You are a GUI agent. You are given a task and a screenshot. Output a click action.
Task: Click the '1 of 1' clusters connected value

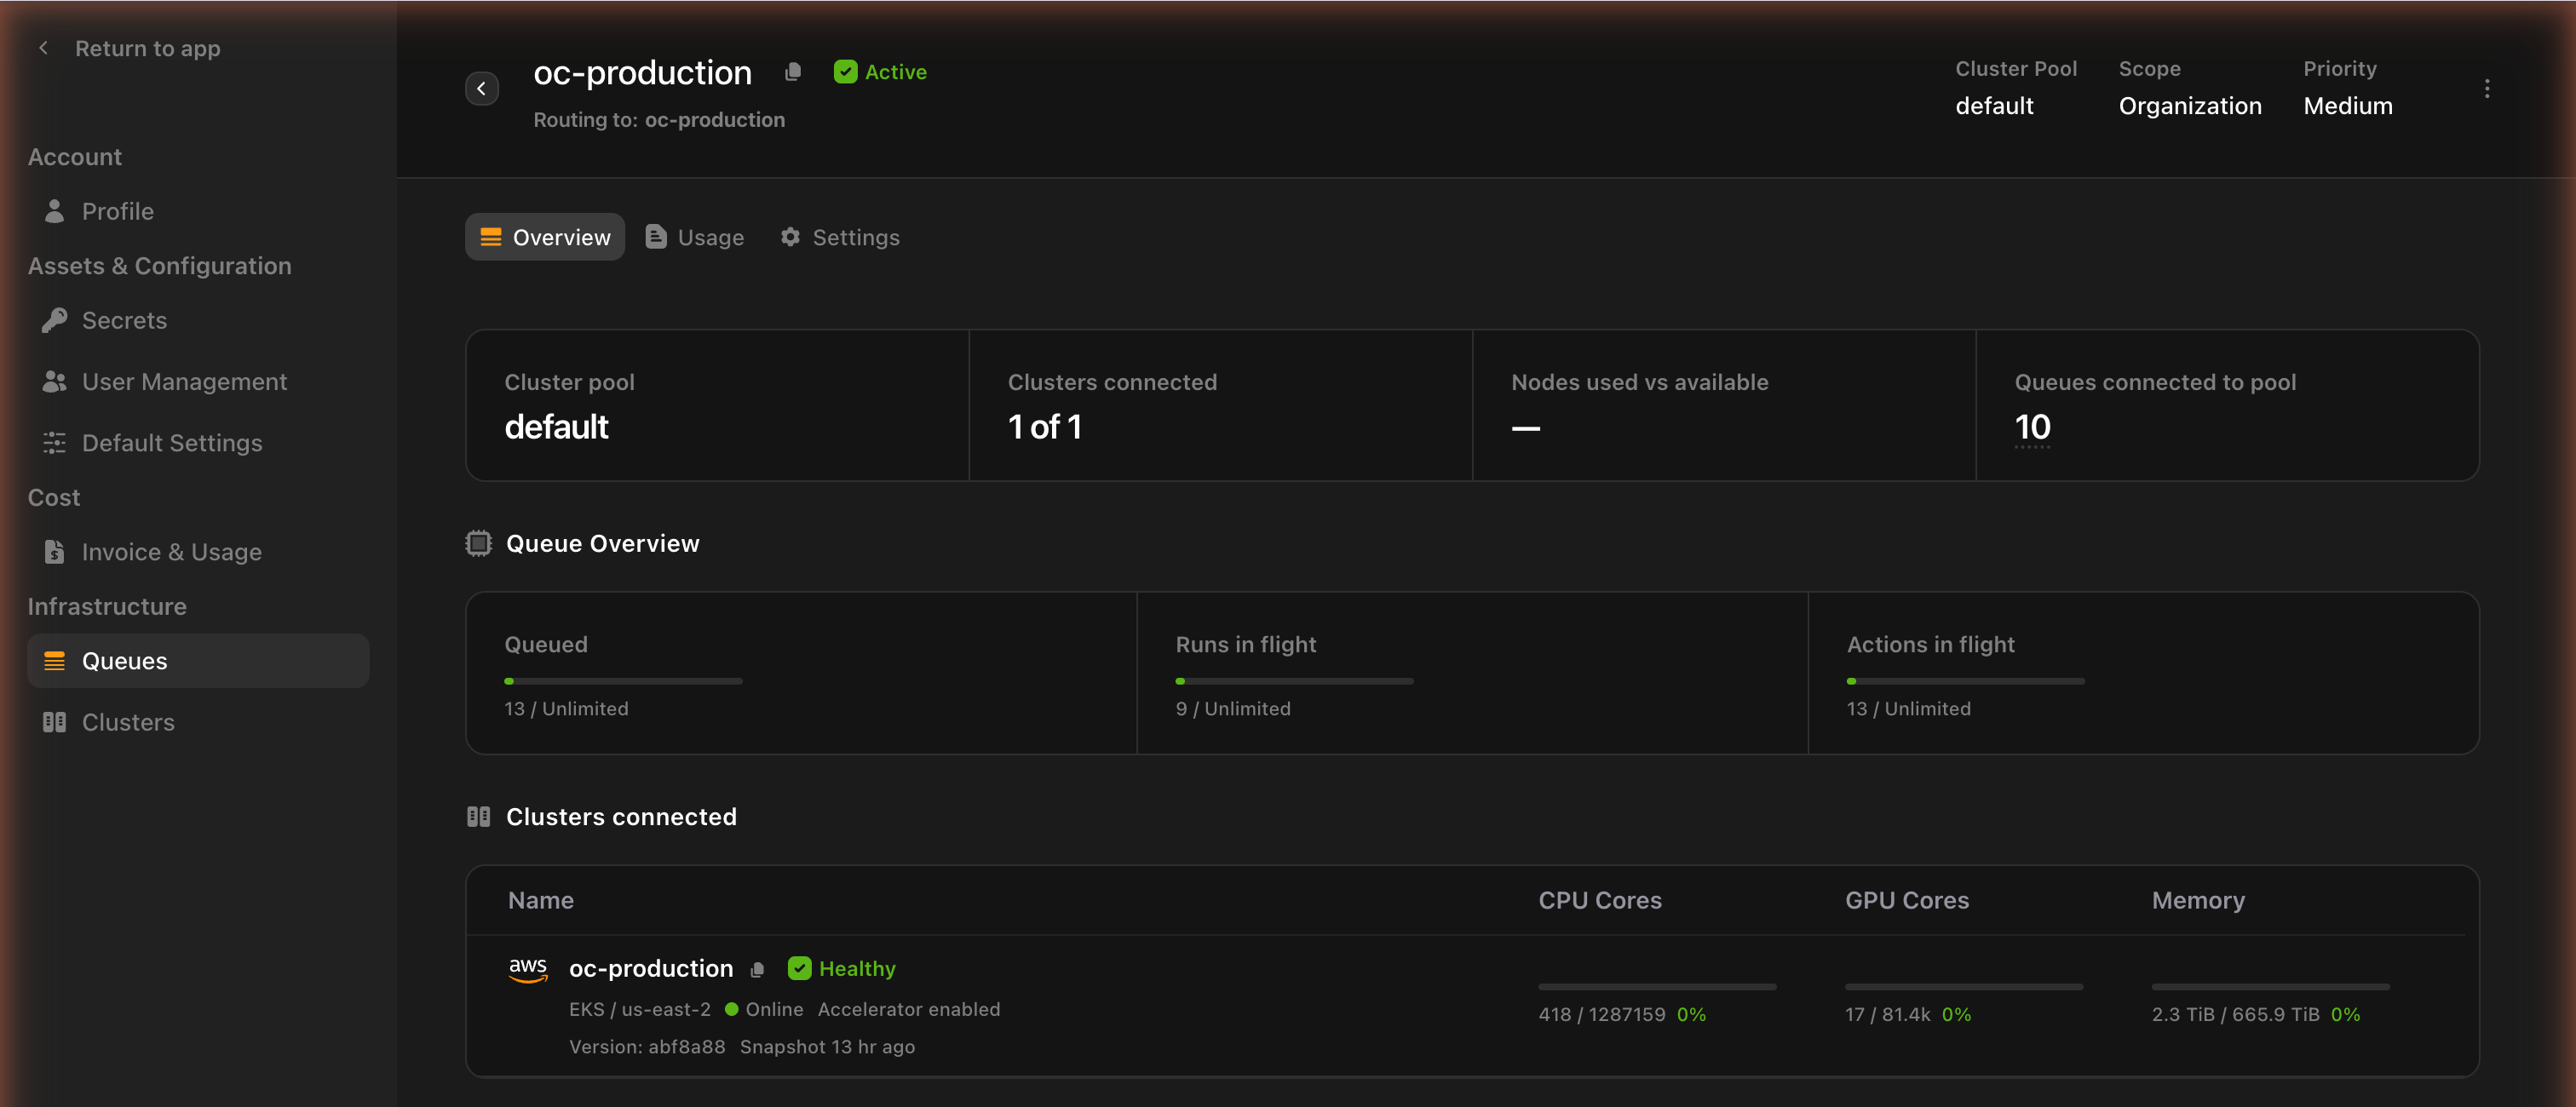1045,427
